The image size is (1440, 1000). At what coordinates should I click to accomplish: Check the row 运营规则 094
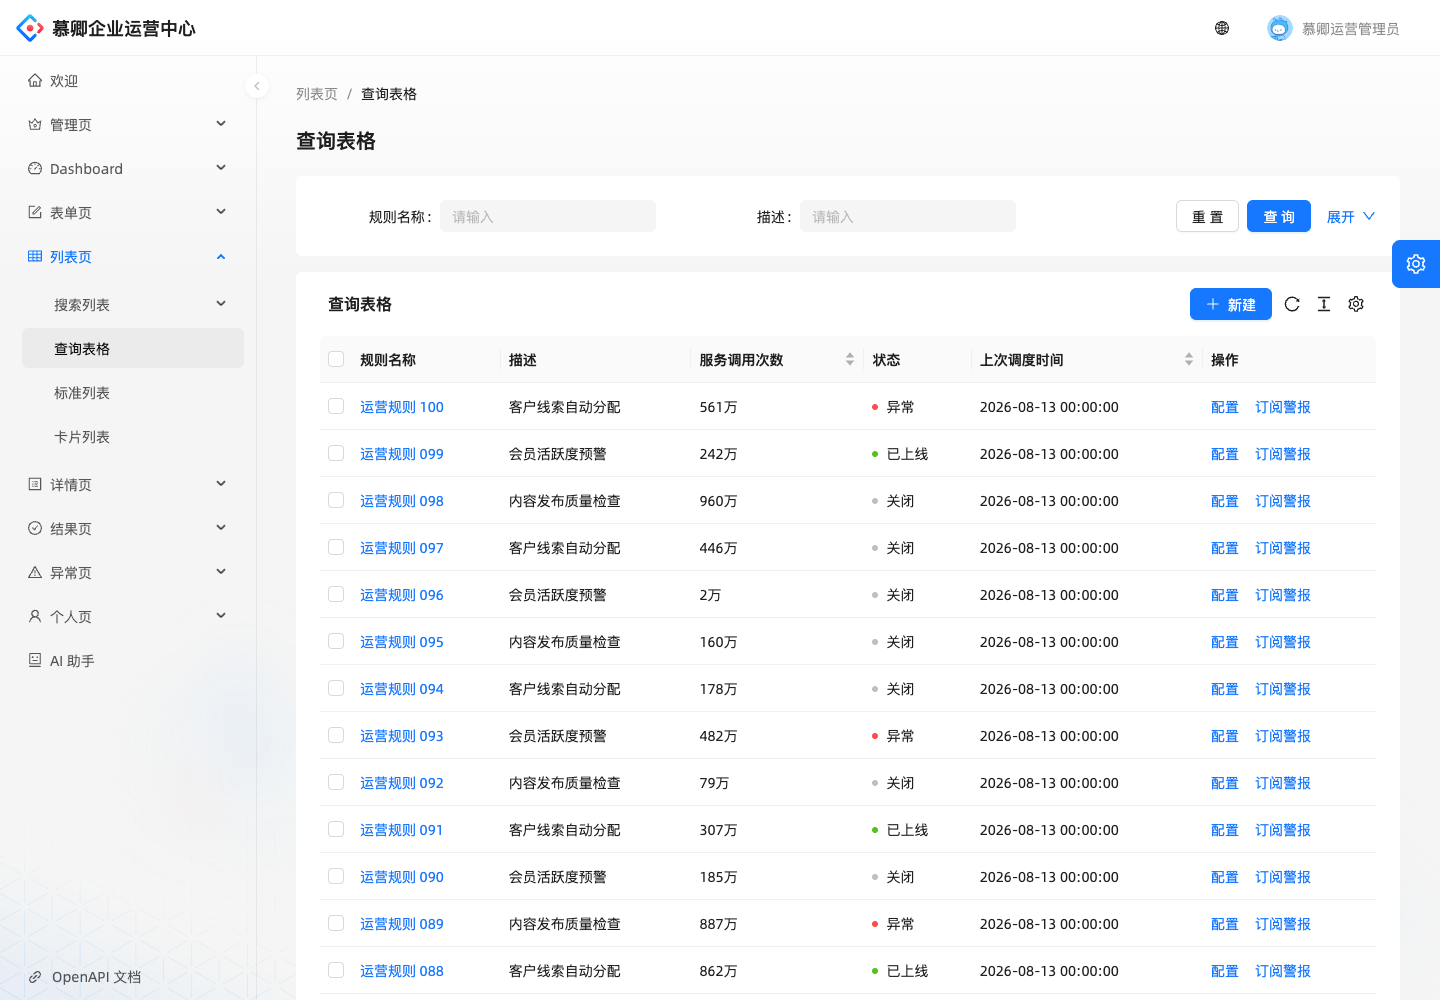pos(336,688)
